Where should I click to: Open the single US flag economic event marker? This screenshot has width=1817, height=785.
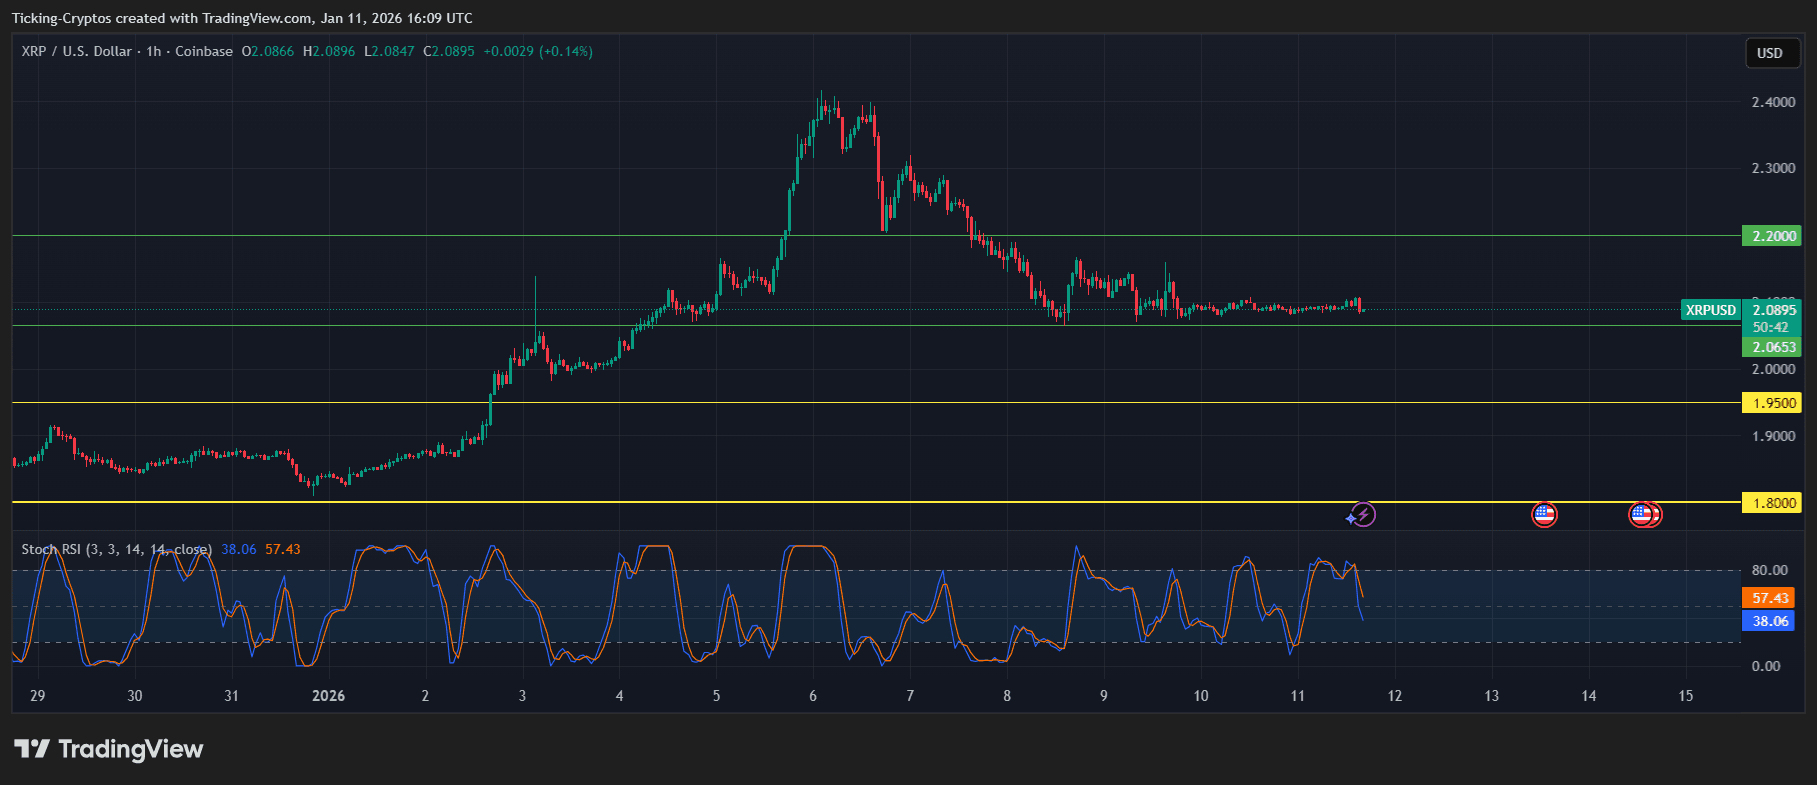pyautogui.click(x=1544, y=515)
